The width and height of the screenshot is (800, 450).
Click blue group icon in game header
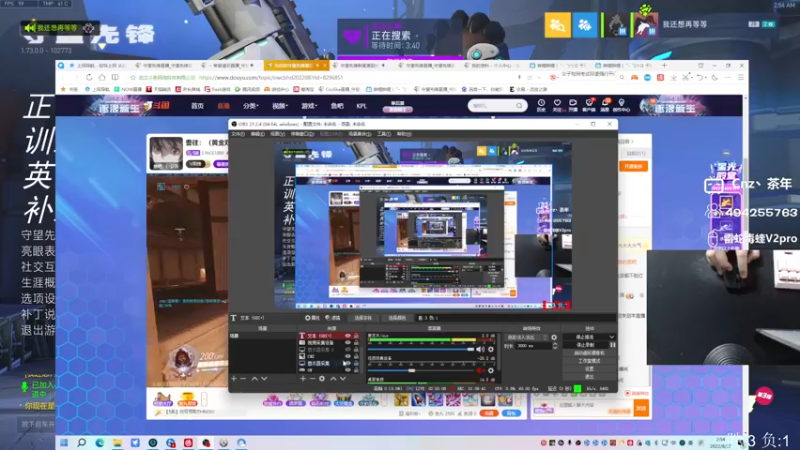tap(585, 24)
